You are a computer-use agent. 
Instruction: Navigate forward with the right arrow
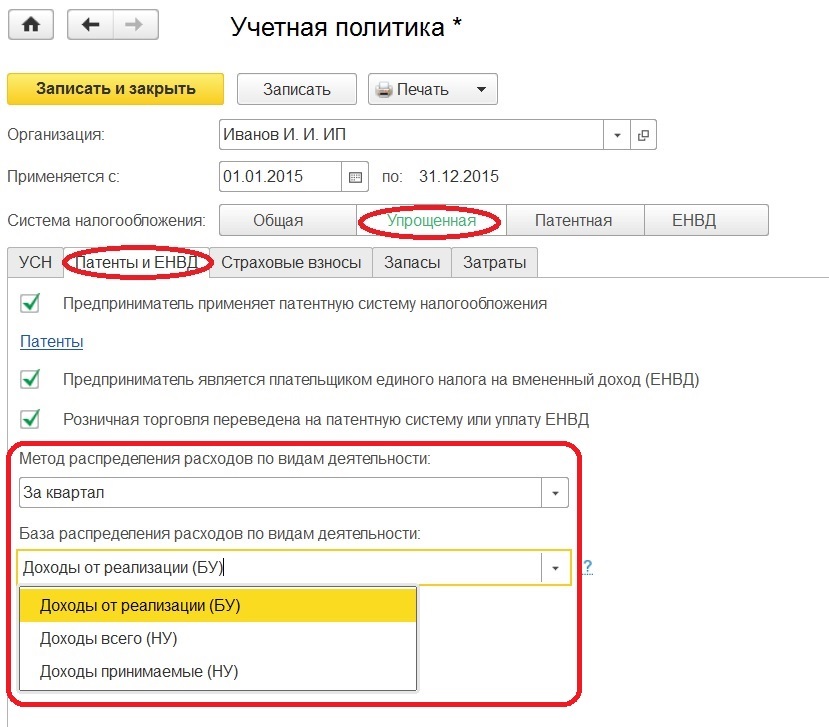tap(135, 24)
